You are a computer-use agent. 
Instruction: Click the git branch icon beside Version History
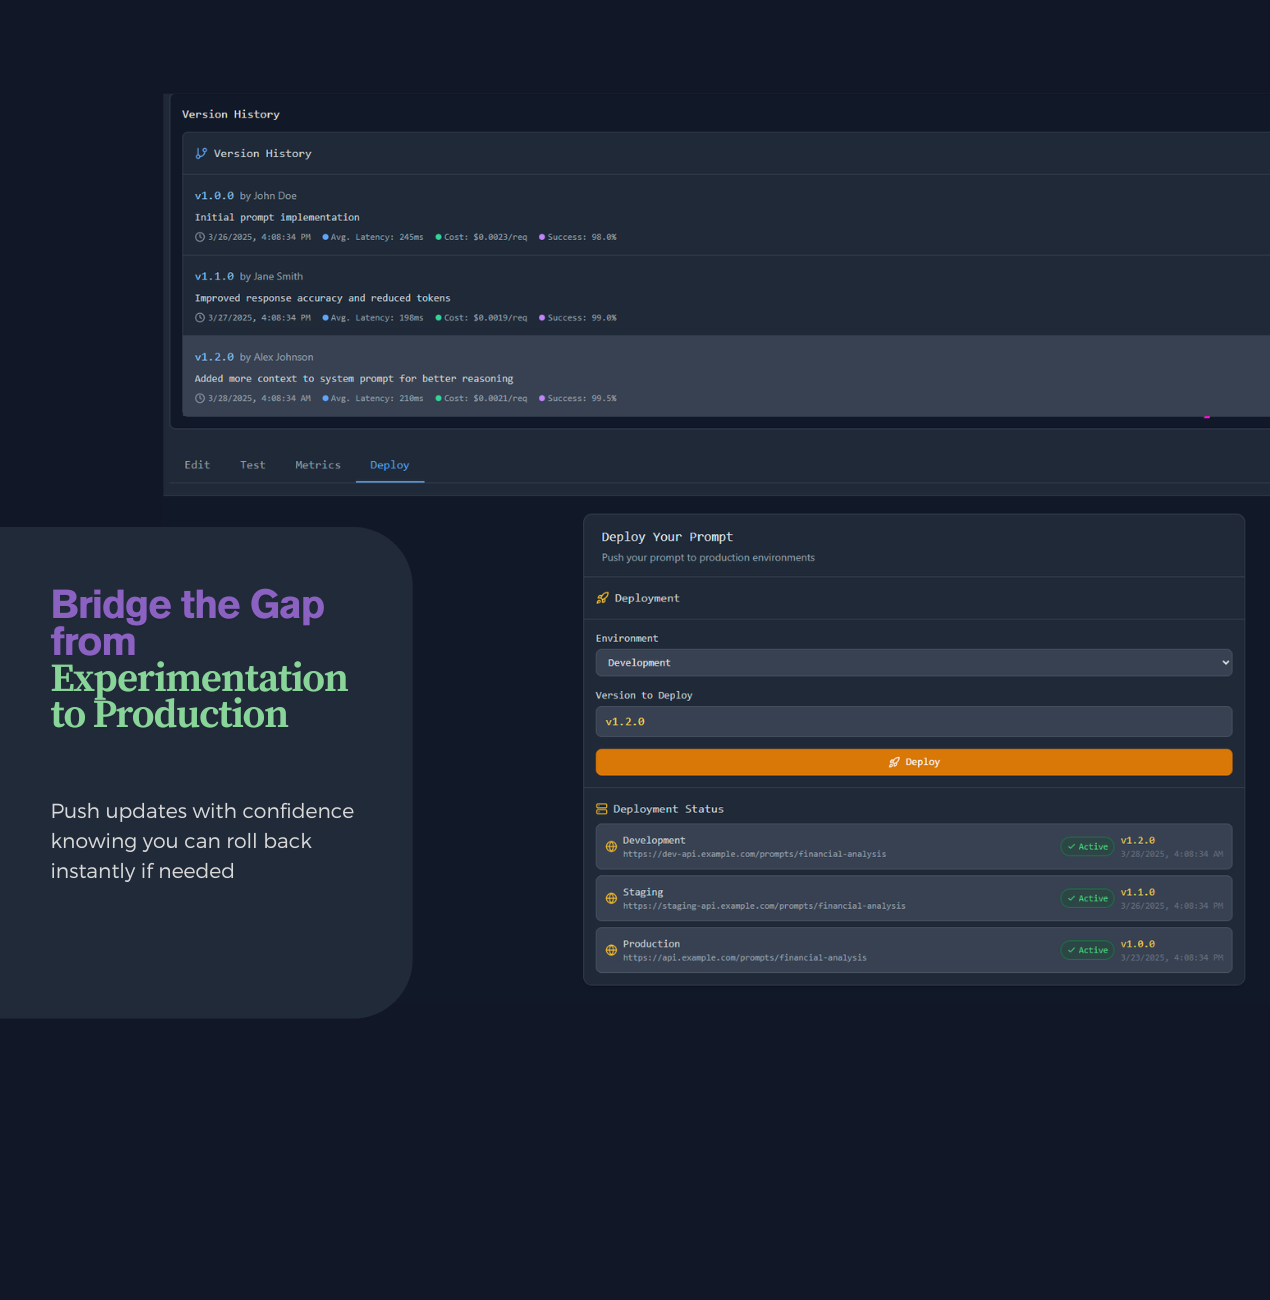[201, 153]
